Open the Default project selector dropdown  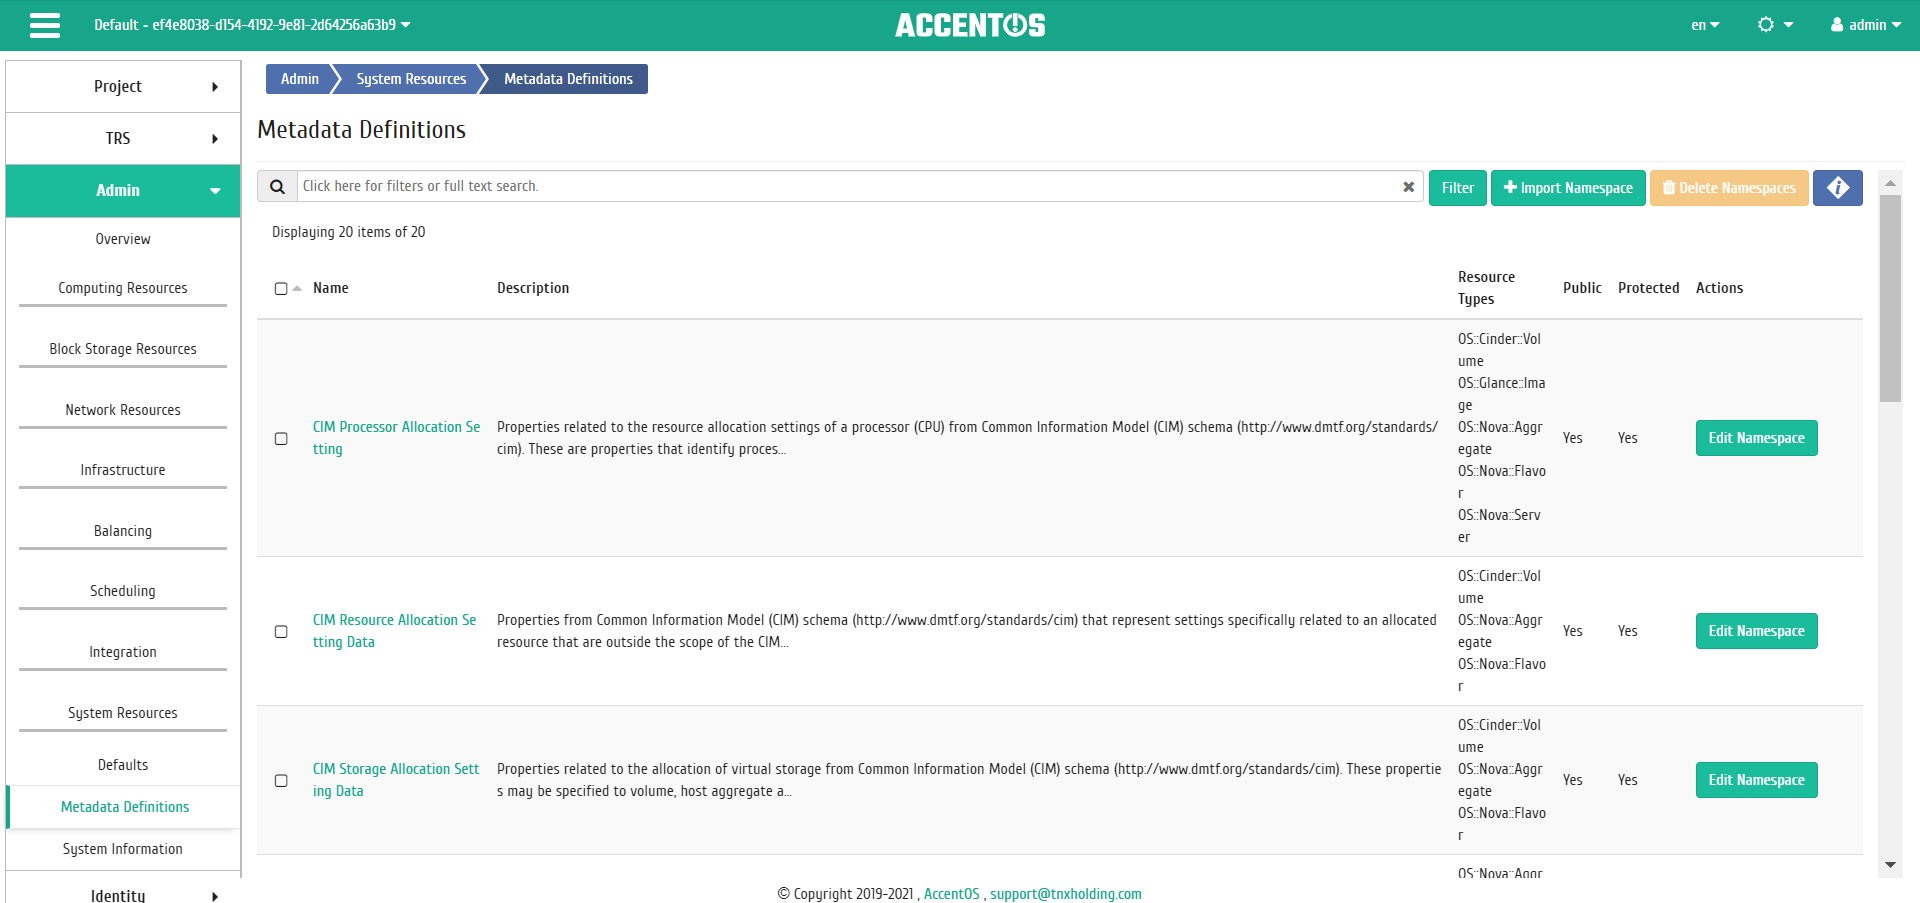(252, 25)
